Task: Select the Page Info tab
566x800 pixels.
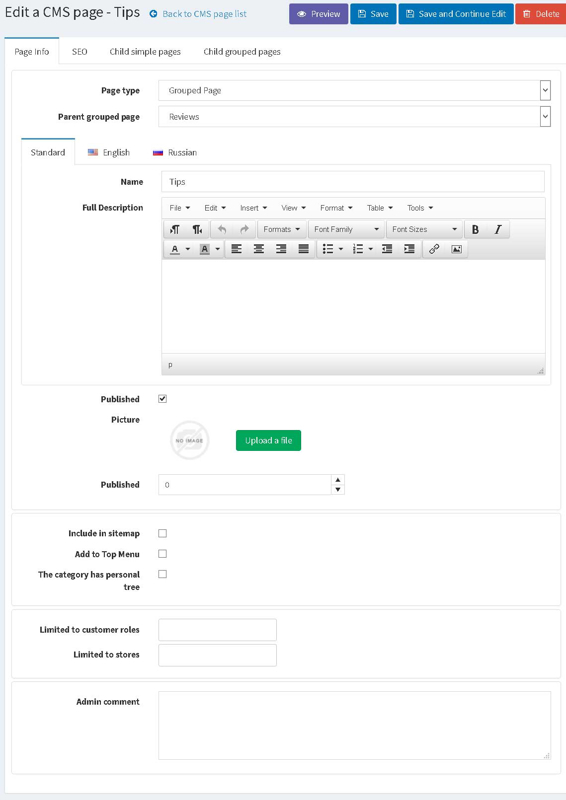Action: coord(32,52)
